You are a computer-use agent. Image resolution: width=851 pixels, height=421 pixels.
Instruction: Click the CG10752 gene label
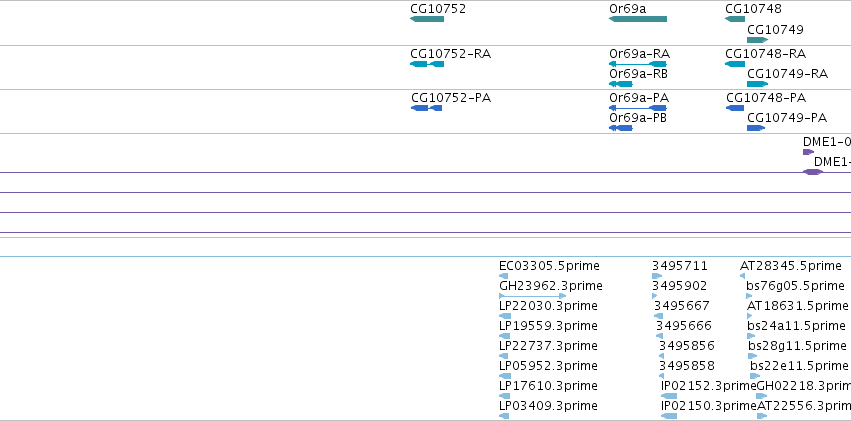click(x=438, y=9)
